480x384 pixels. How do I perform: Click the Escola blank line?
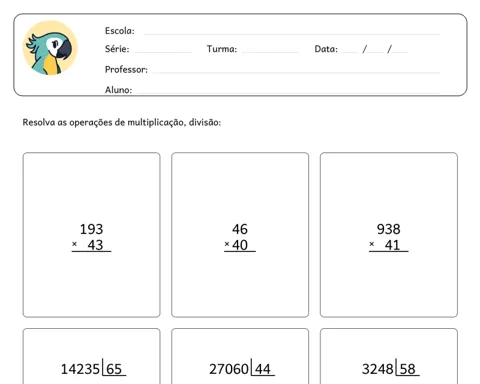click(292, 34)
